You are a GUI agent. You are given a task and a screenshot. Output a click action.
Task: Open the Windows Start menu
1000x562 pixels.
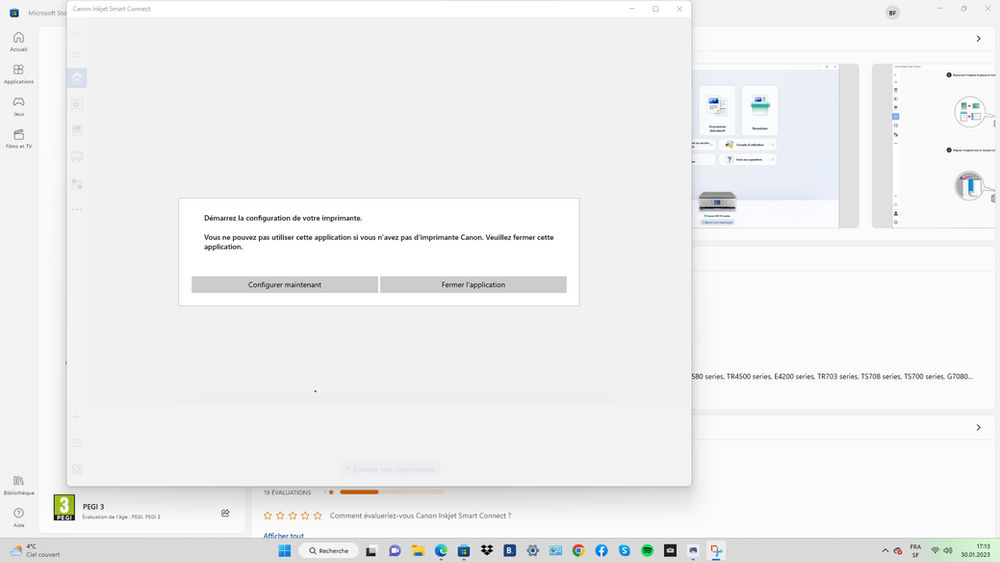(x=284, y=551)
